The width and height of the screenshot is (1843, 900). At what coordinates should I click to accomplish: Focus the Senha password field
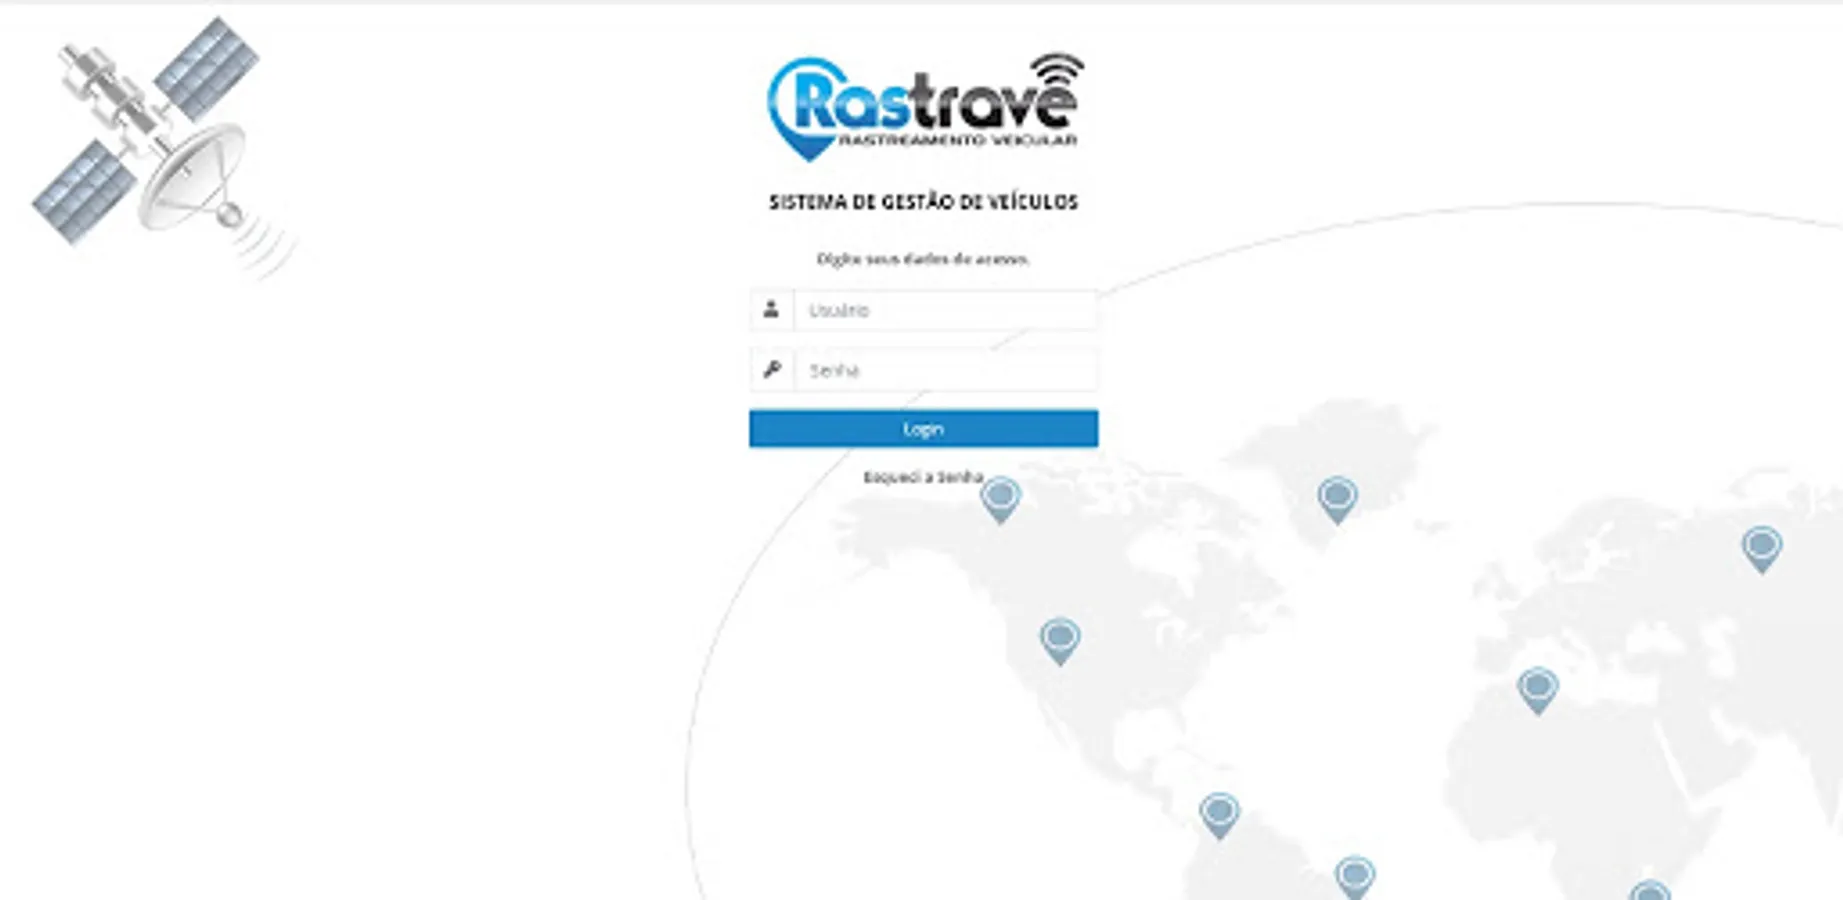coord(945,370)
